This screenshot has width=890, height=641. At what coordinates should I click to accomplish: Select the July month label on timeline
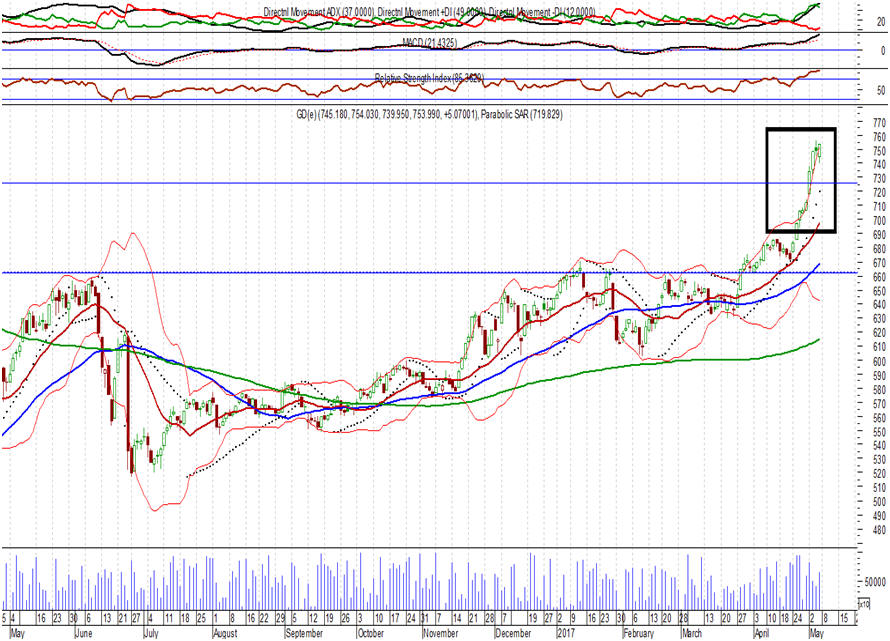[151, 633]
